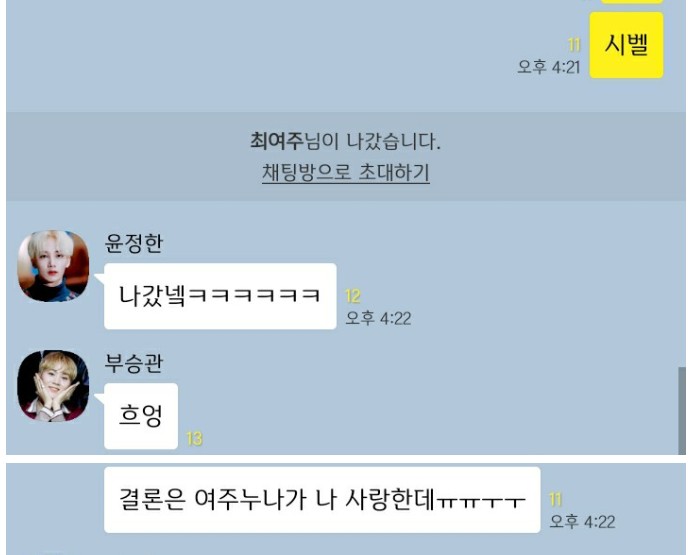Screen dimensions: 692x555
Task: Click unread count 11 beside 결론은 message
Action: click(555, 500)
